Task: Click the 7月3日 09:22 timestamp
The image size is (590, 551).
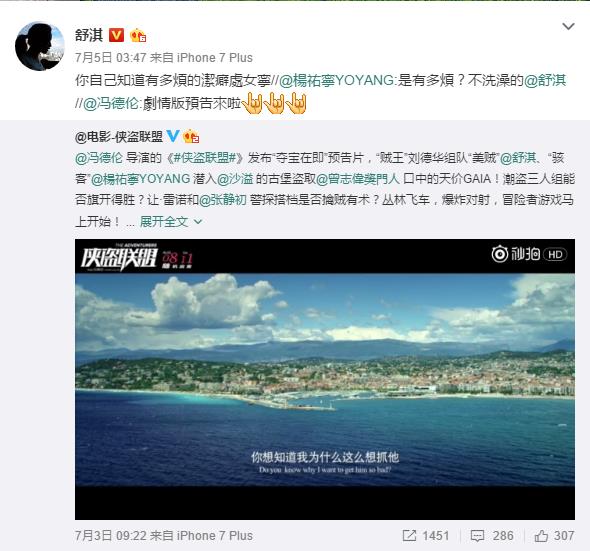Action: (x=111, y=536)
